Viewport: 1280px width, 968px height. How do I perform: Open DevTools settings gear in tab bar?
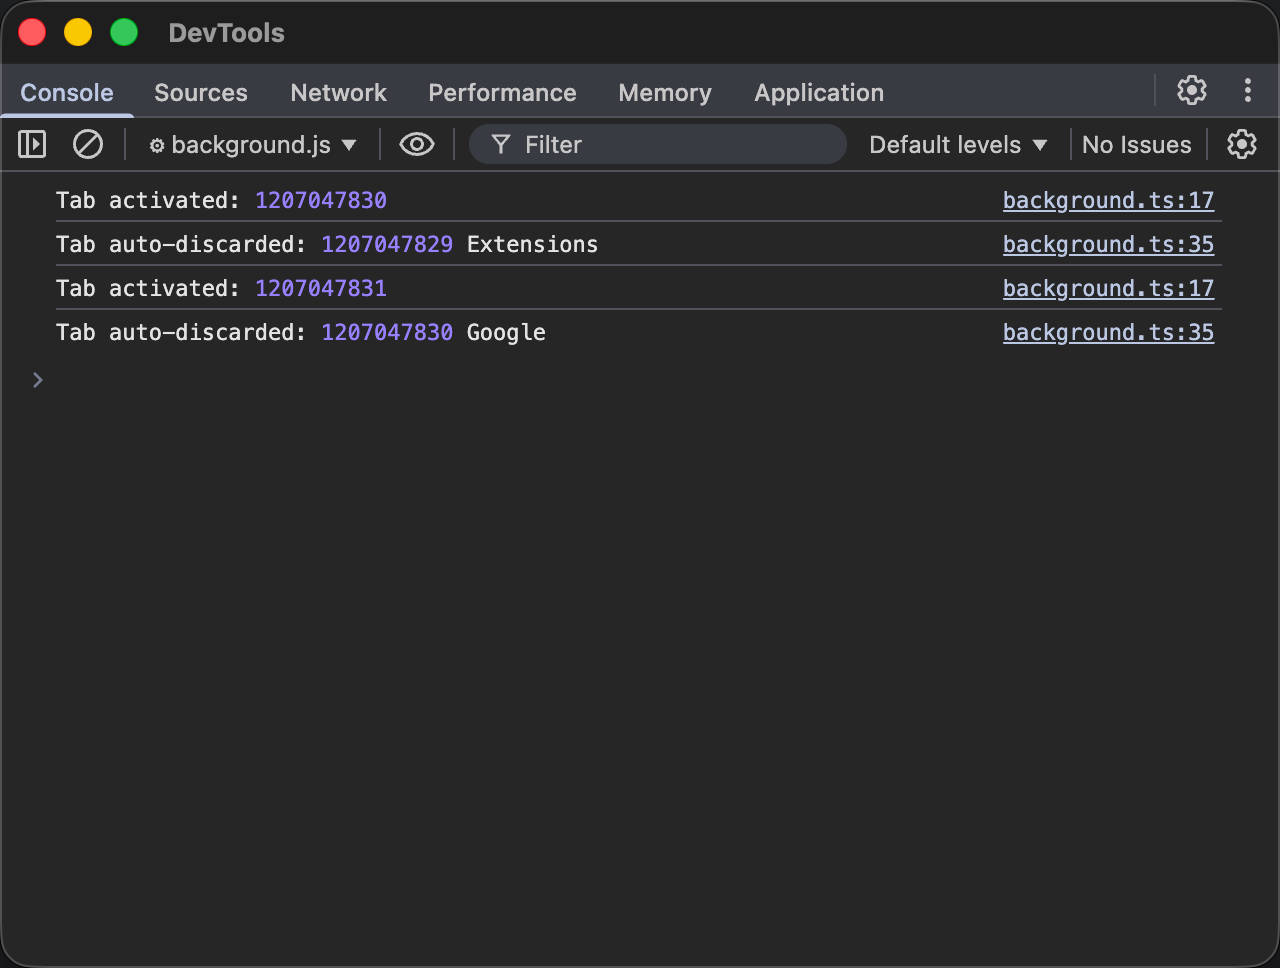pos(1191,91)
